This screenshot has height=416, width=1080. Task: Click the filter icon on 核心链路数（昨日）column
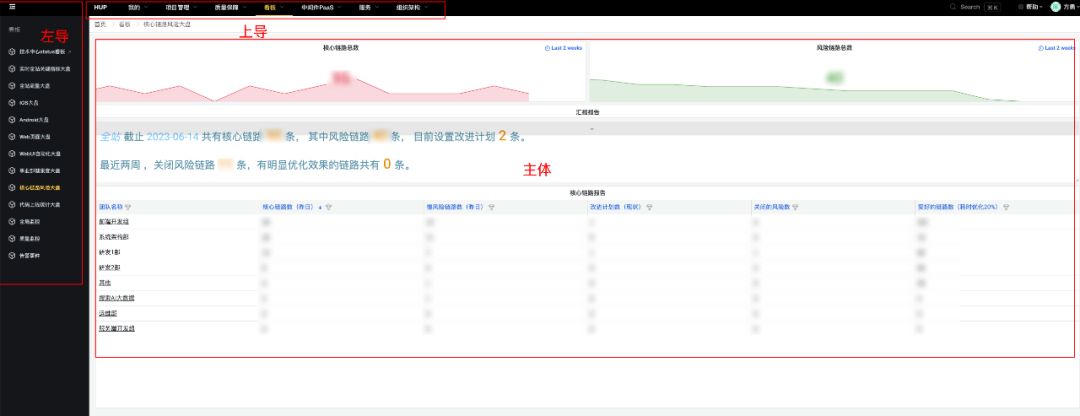tap(328, 207)
